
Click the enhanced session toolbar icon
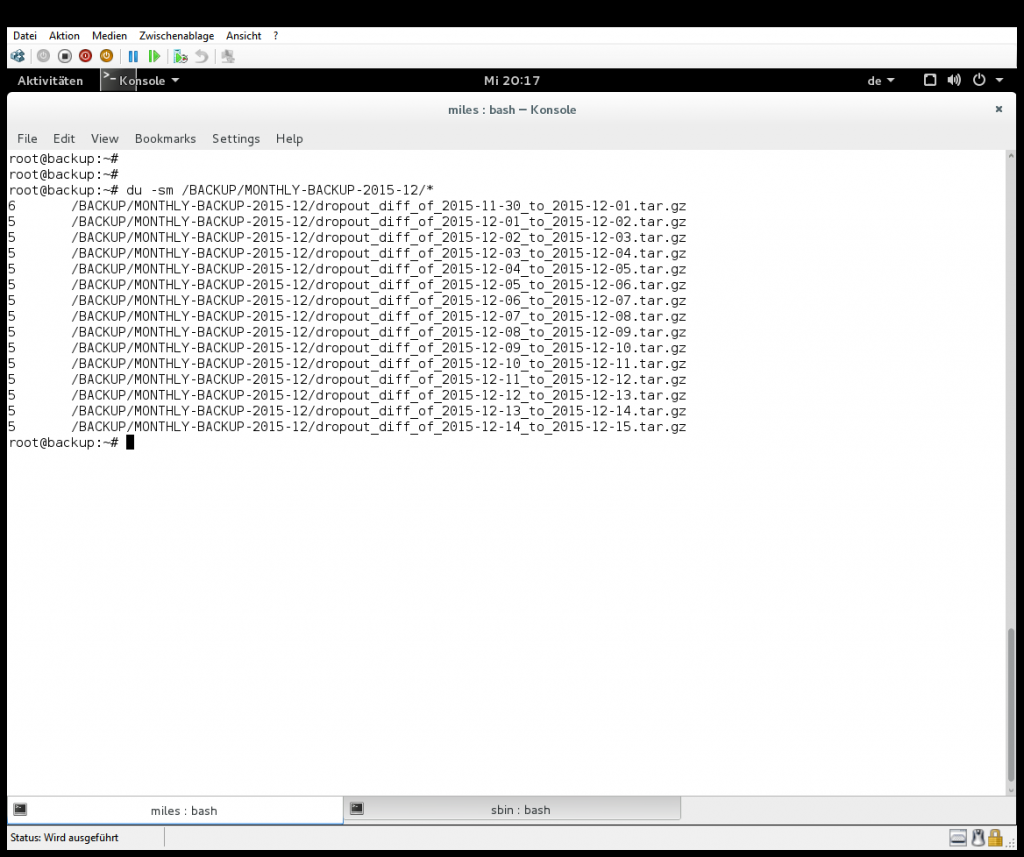228,56
